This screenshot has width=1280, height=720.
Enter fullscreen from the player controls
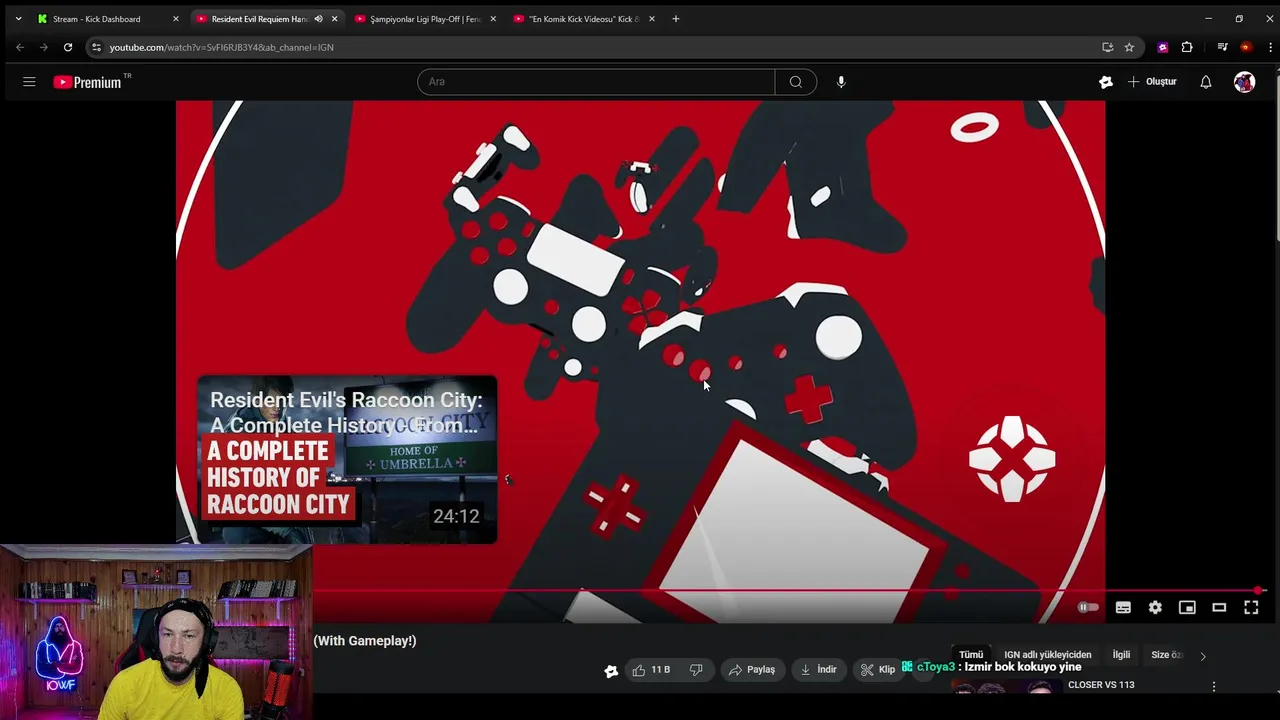point(1251,607)
